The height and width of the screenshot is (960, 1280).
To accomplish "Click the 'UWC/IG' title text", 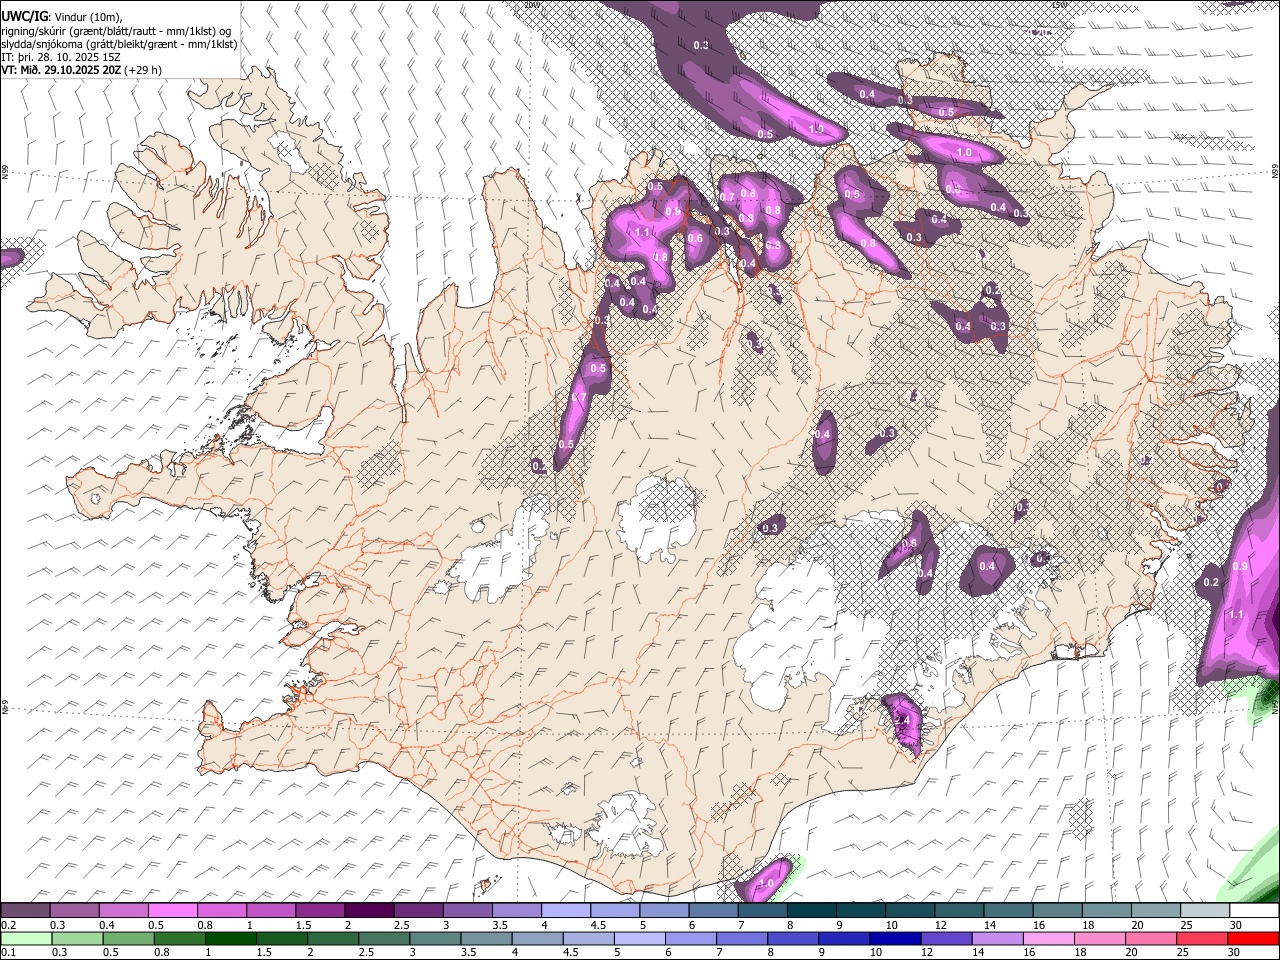I will (x=24, y=16).
